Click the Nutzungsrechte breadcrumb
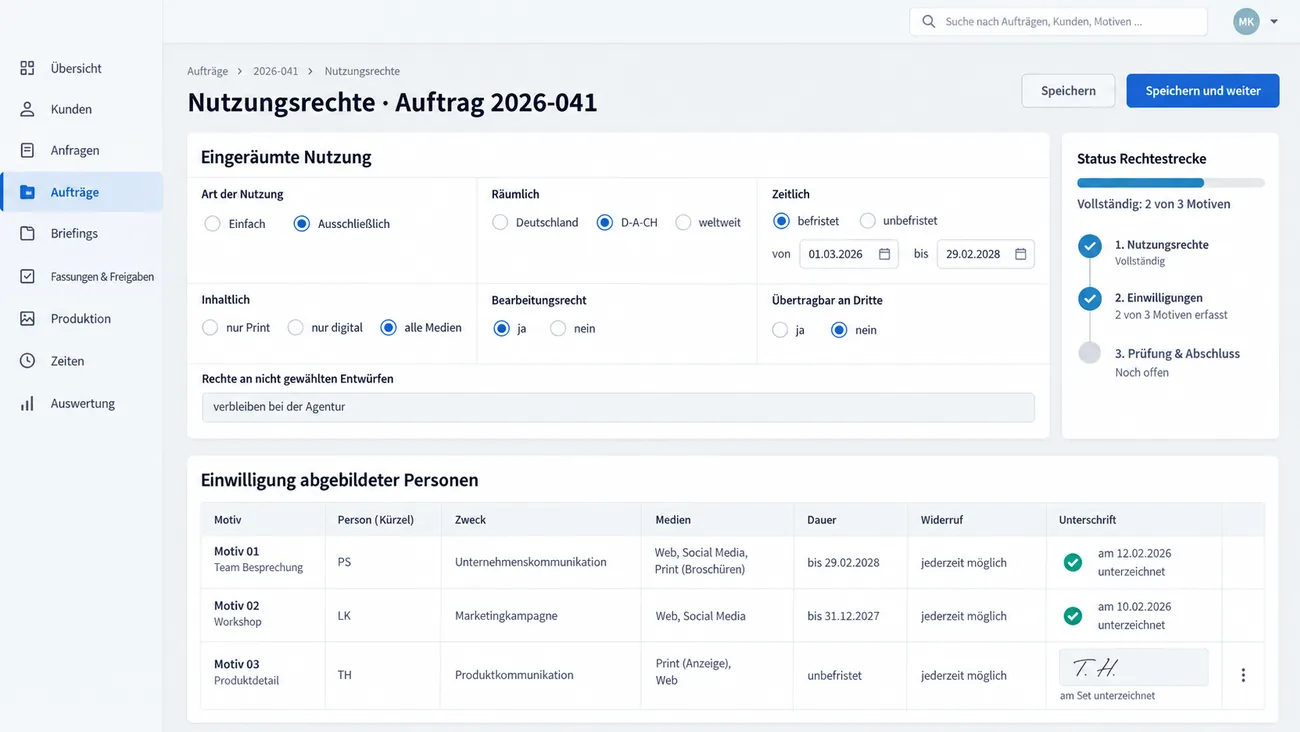This screenshot has height=732, width=1300. [x=362, y=71]
